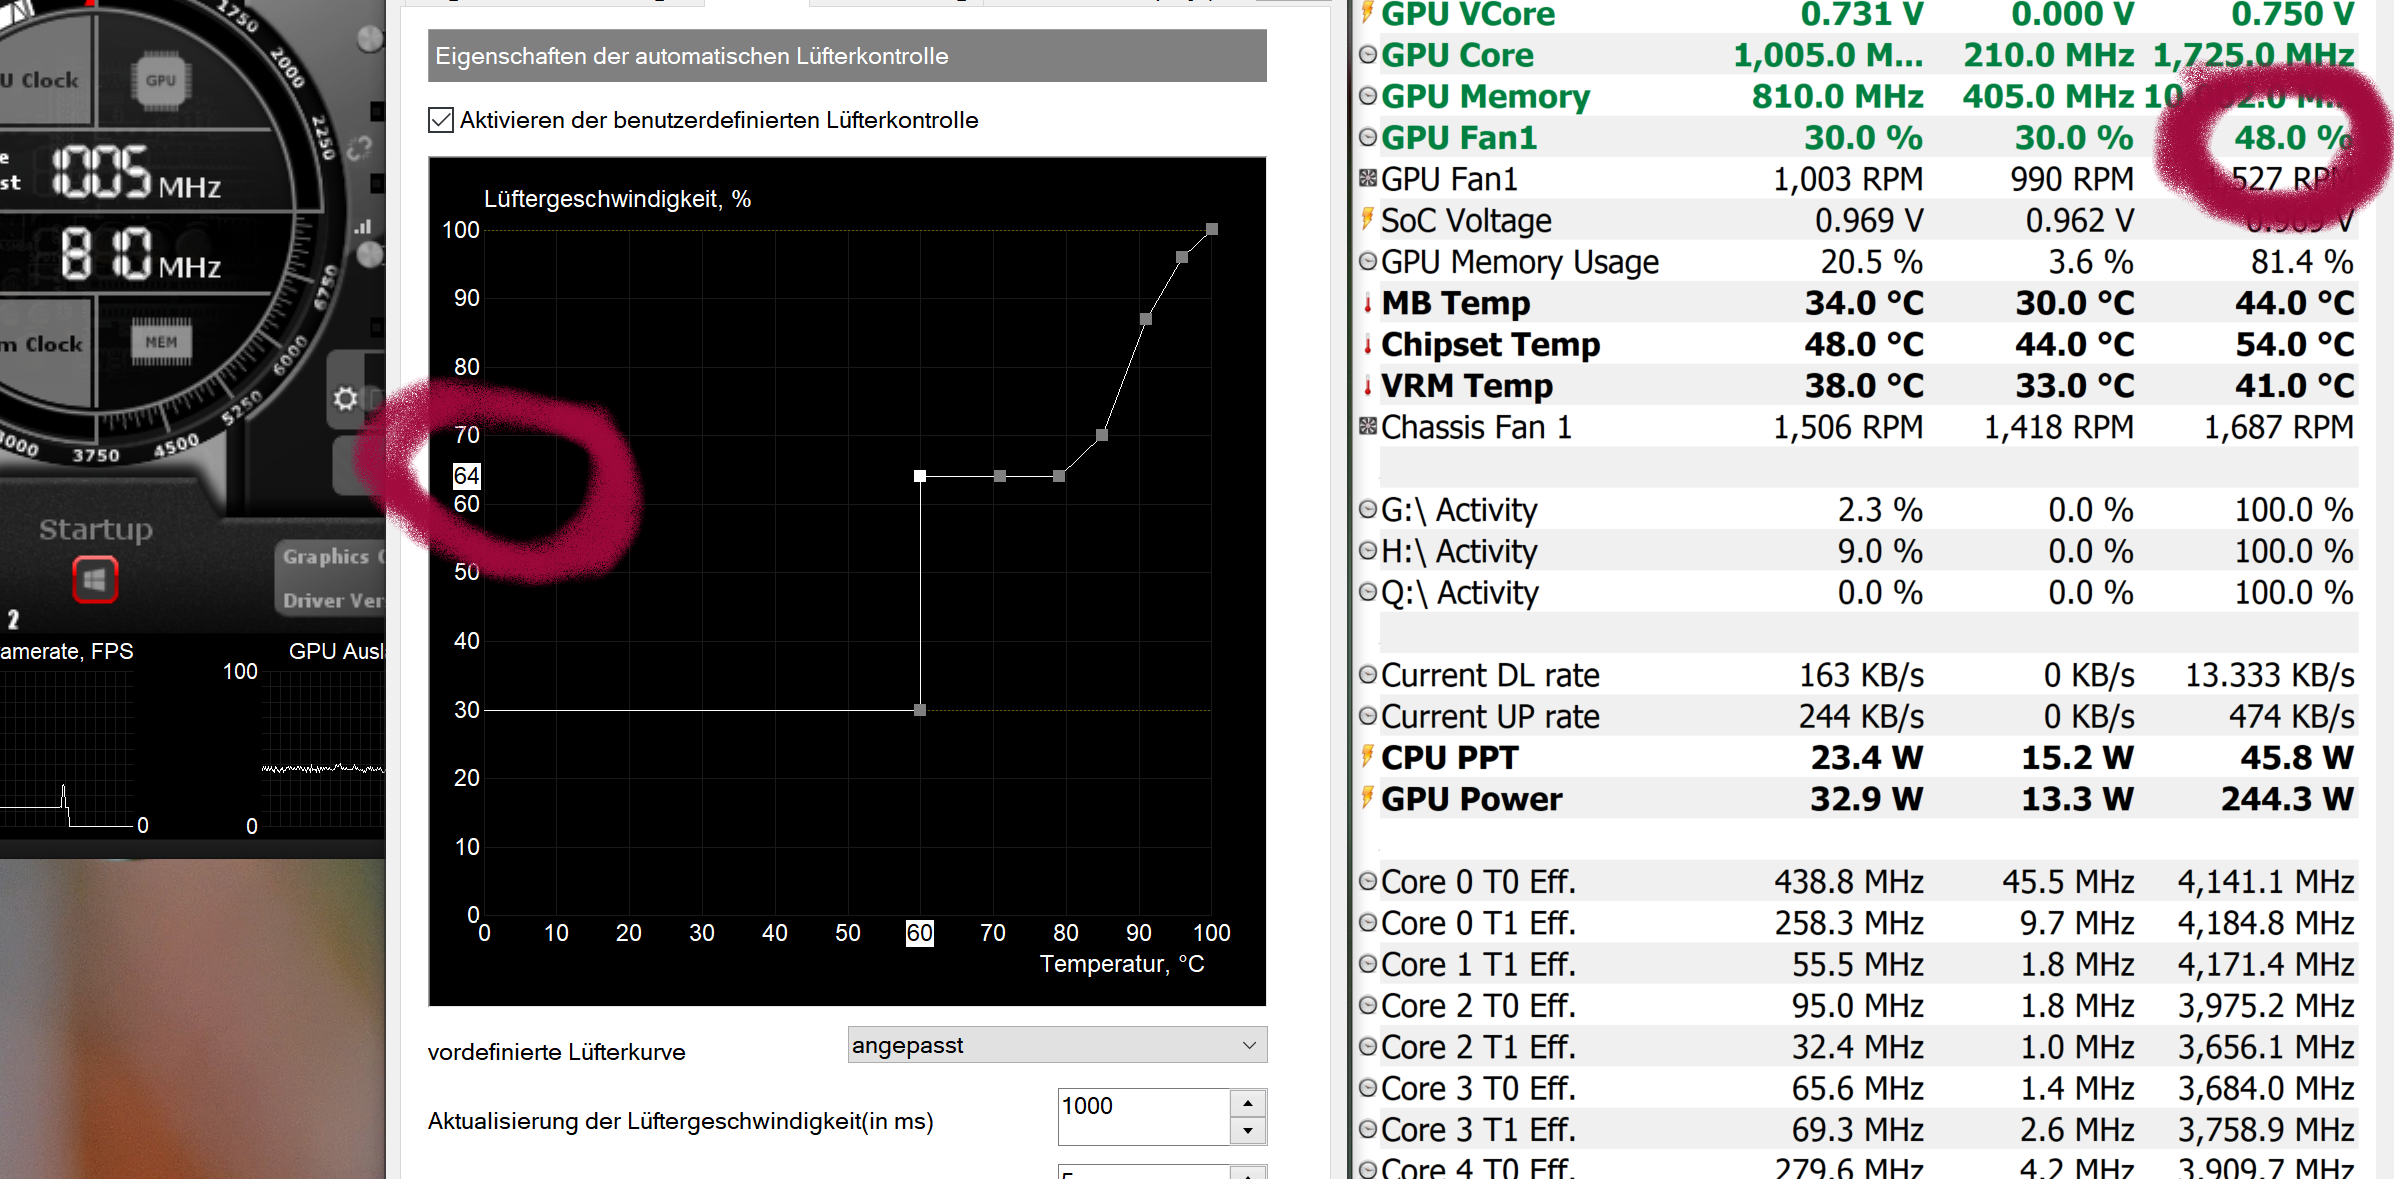
Task: Click the fan icon beside Chassis Fan 1
Action: tap(1368, 427)
